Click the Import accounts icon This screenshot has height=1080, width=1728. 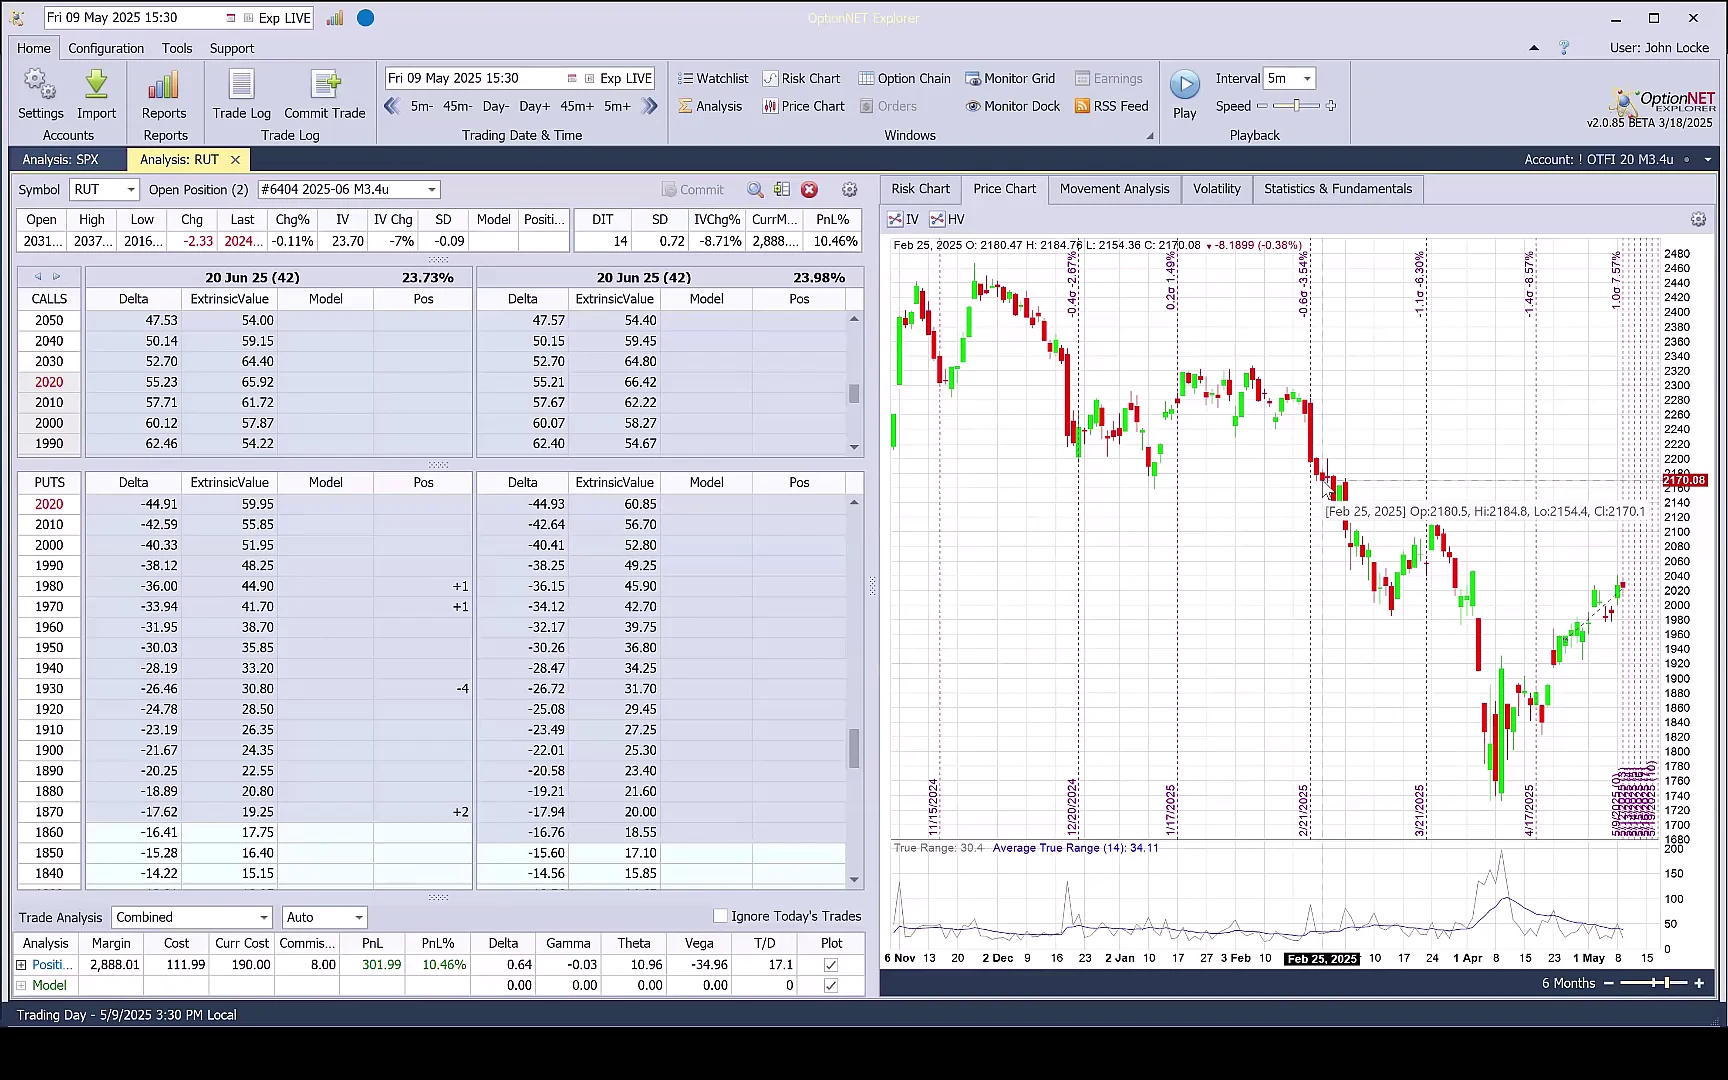(96, 94)
